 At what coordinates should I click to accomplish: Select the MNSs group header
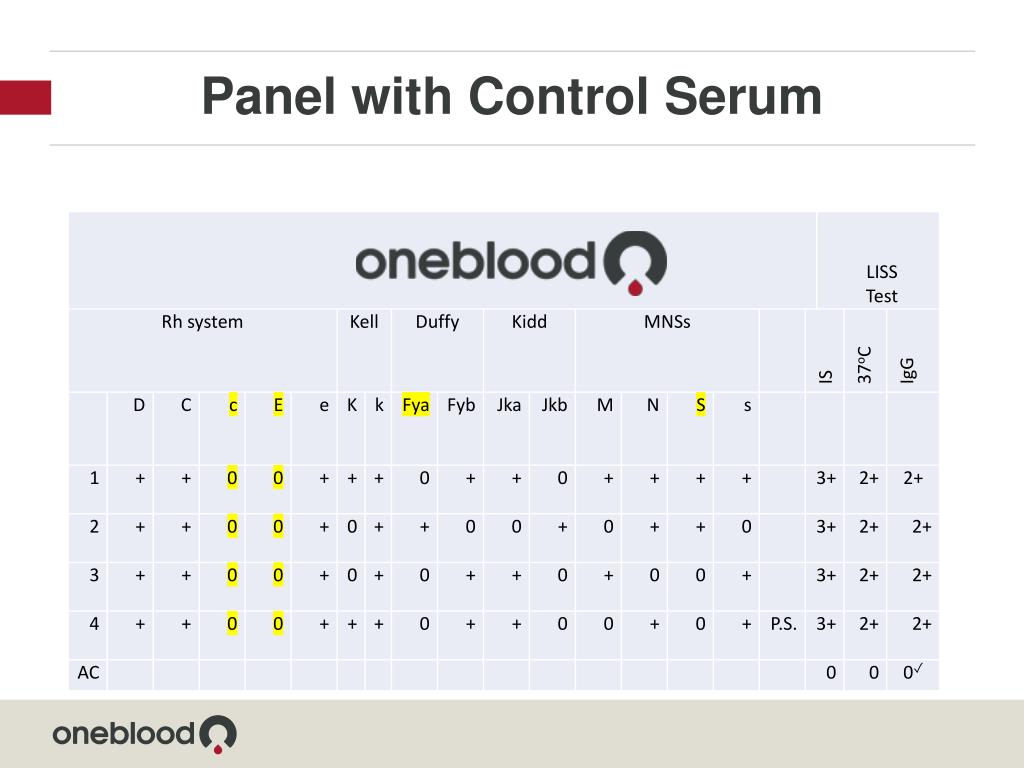pos(667,322)
